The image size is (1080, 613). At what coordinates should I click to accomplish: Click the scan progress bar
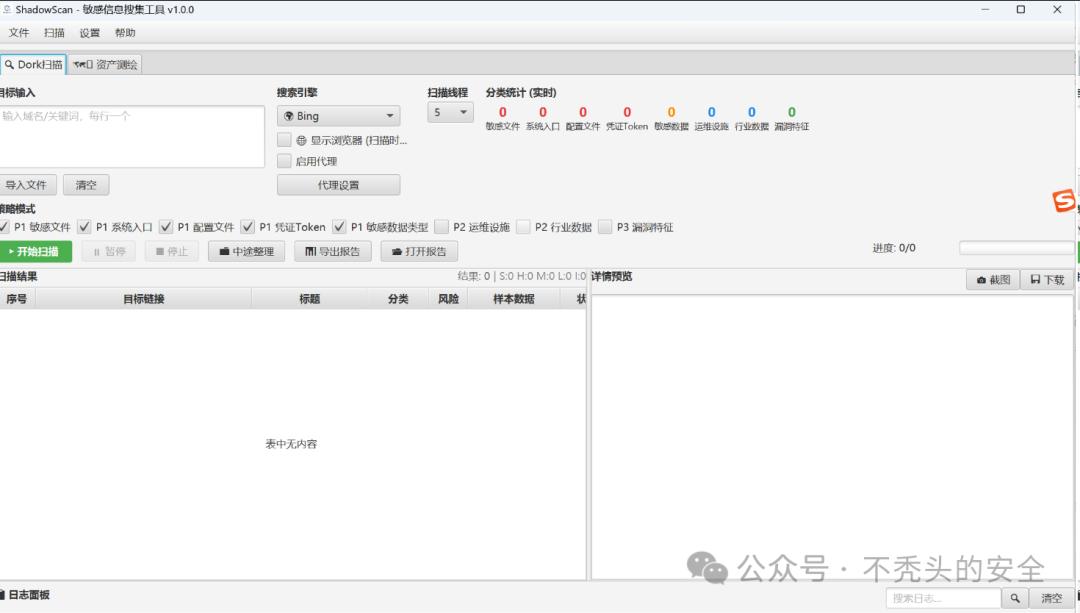[1017, 248]
